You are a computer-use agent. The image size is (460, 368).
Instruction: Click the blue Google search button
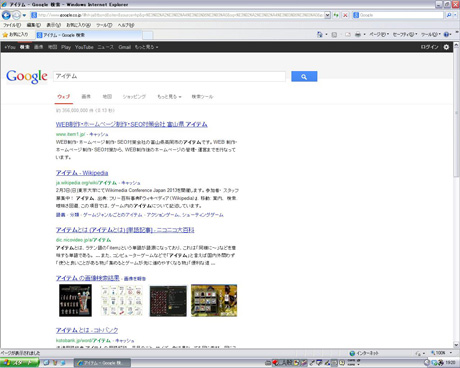click(x=304, y=76)
